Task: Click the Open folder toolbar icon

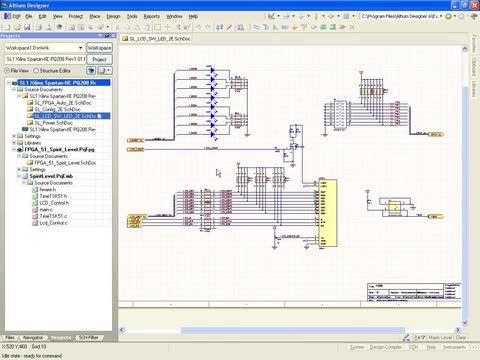Action: (17, 27)
